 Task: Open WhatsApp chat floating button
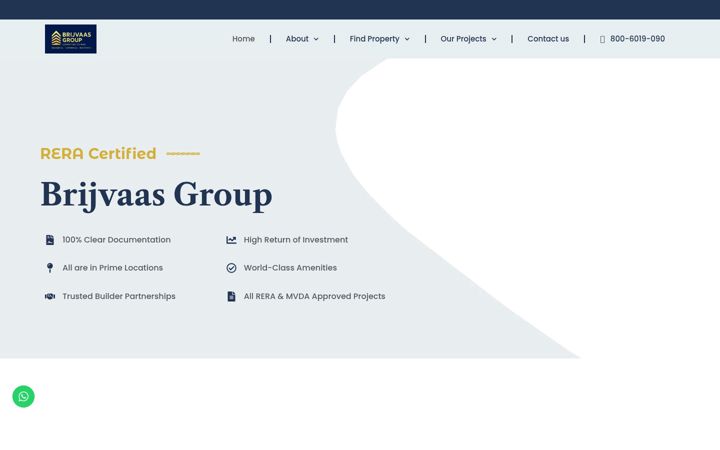tap(23, 396)
